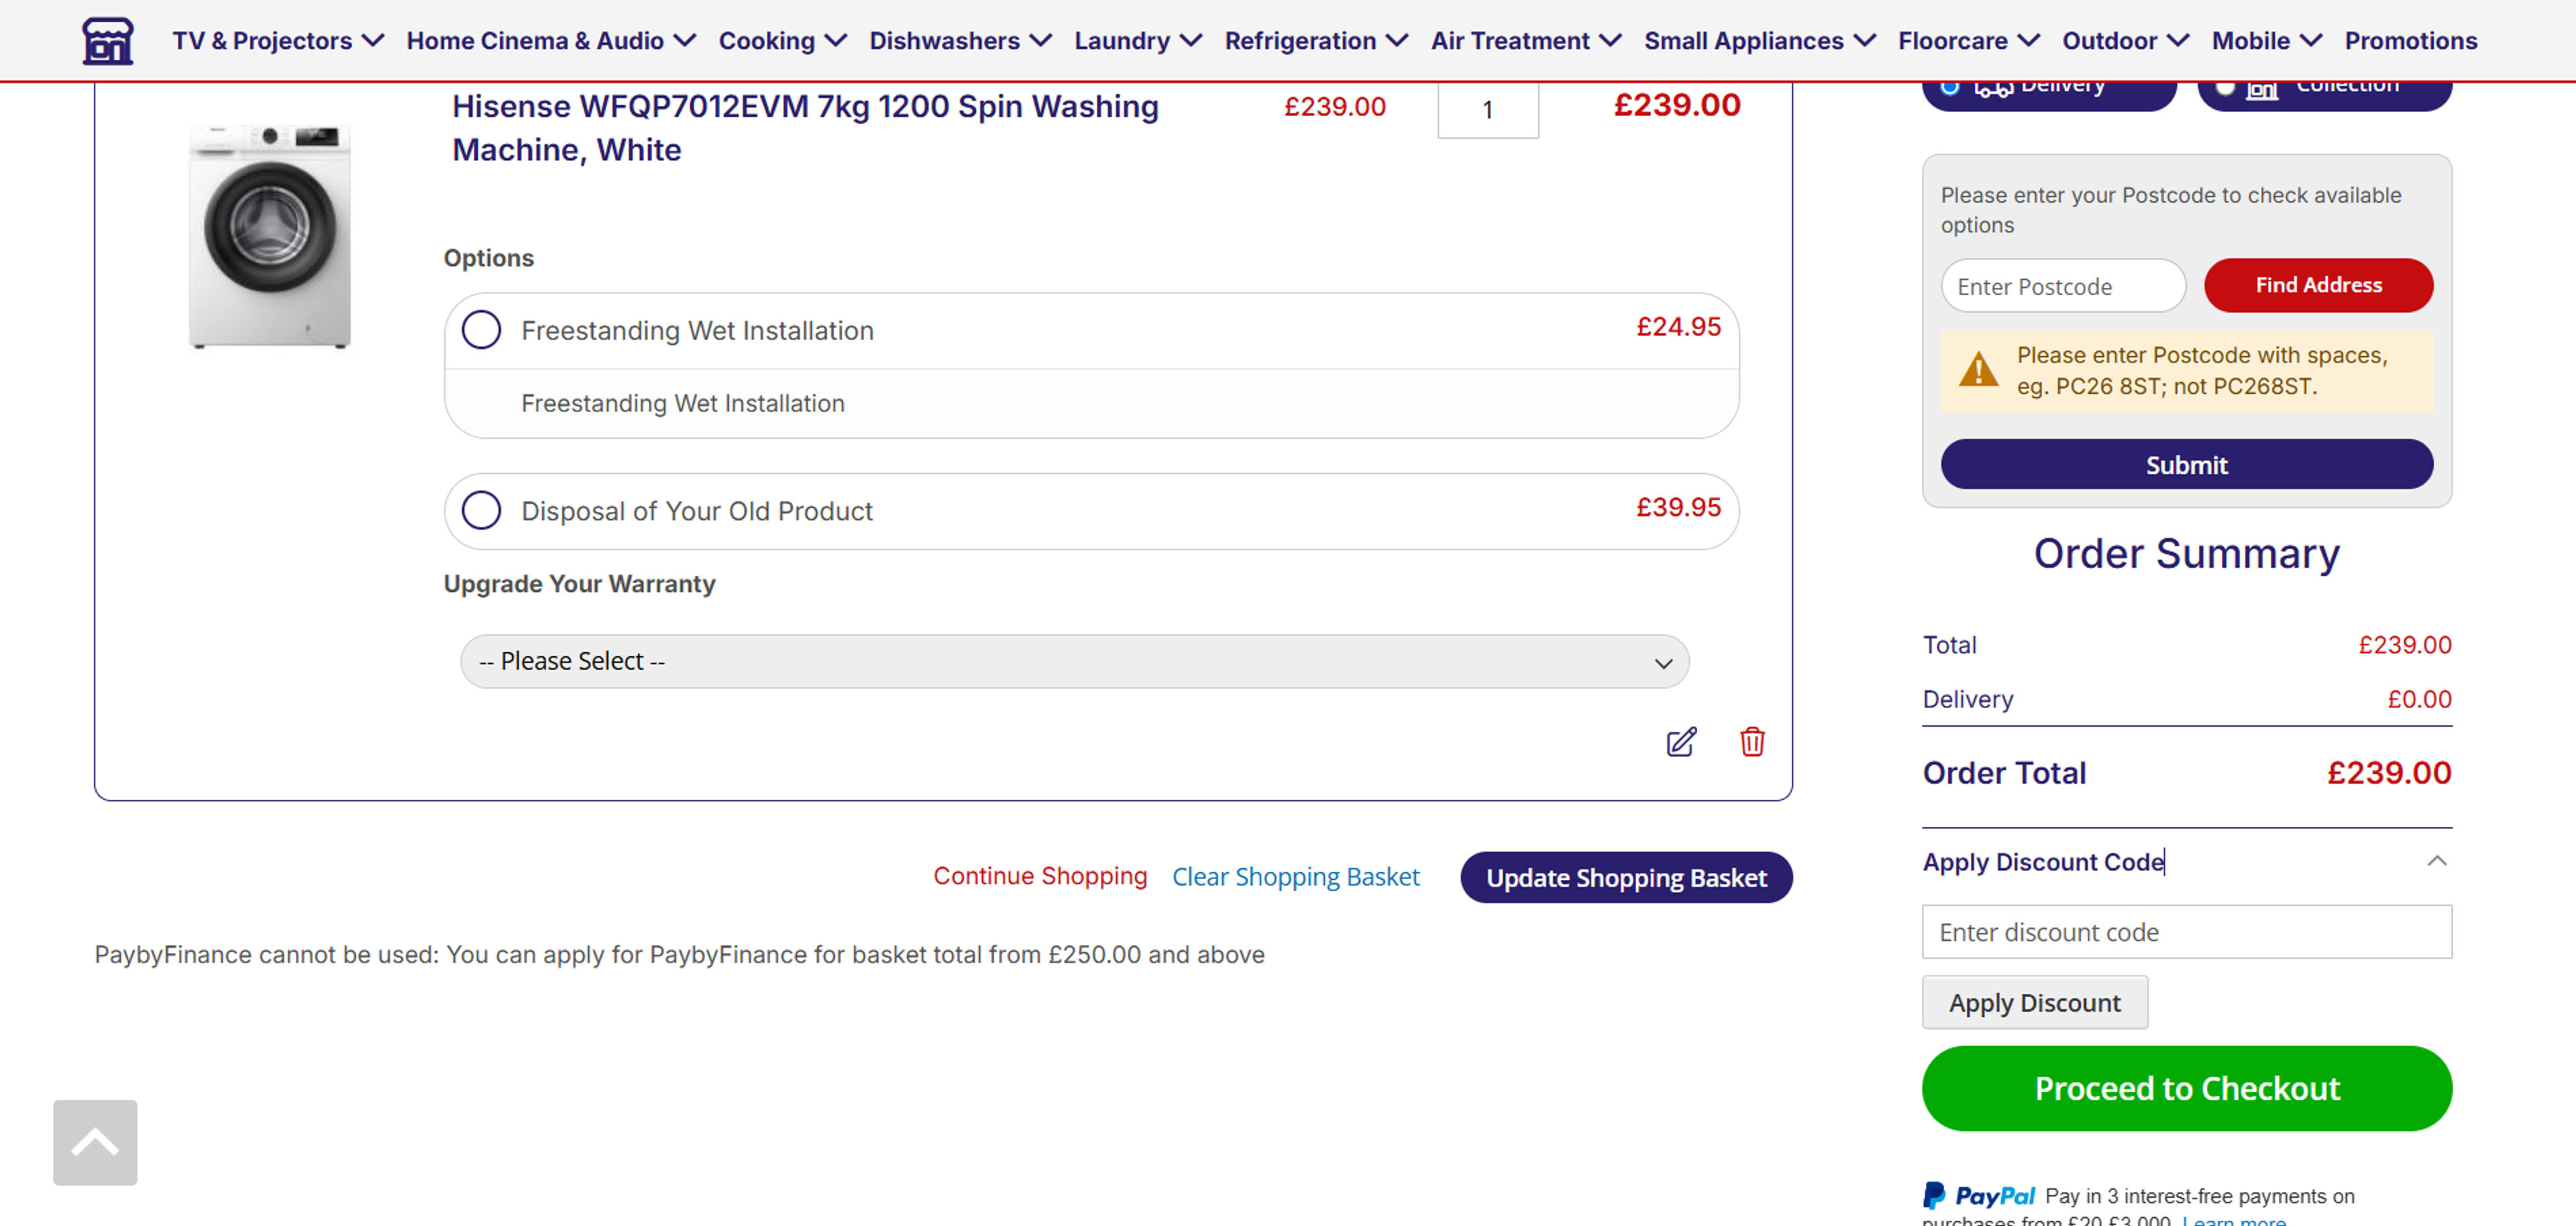The width and height of the screenshot is (2576, 1226).
Task: Click Proceed to Checkout
Action: click(x=2186, y=1088)
